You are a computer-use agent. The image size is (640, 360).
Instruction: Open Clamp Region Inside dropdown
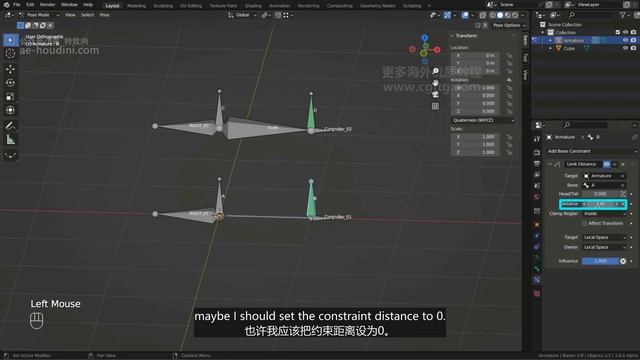point(604,213)
